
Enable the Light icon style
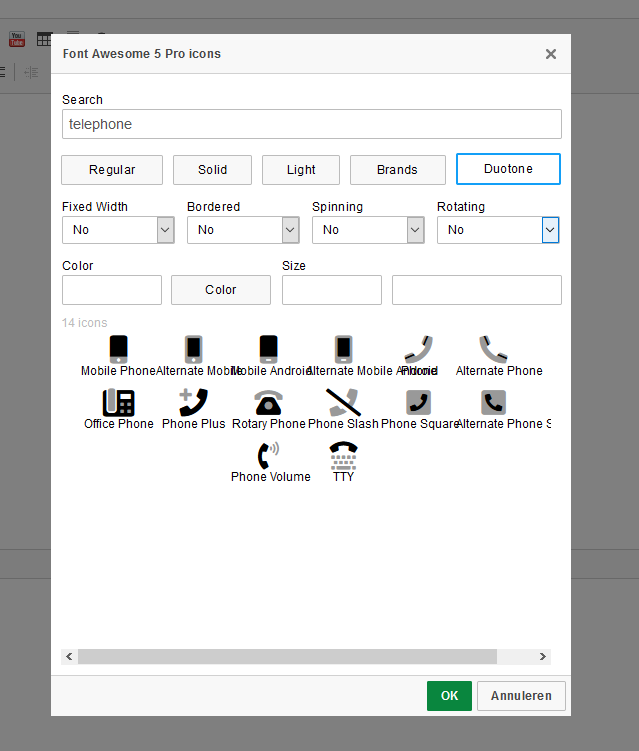pos(301,170)
